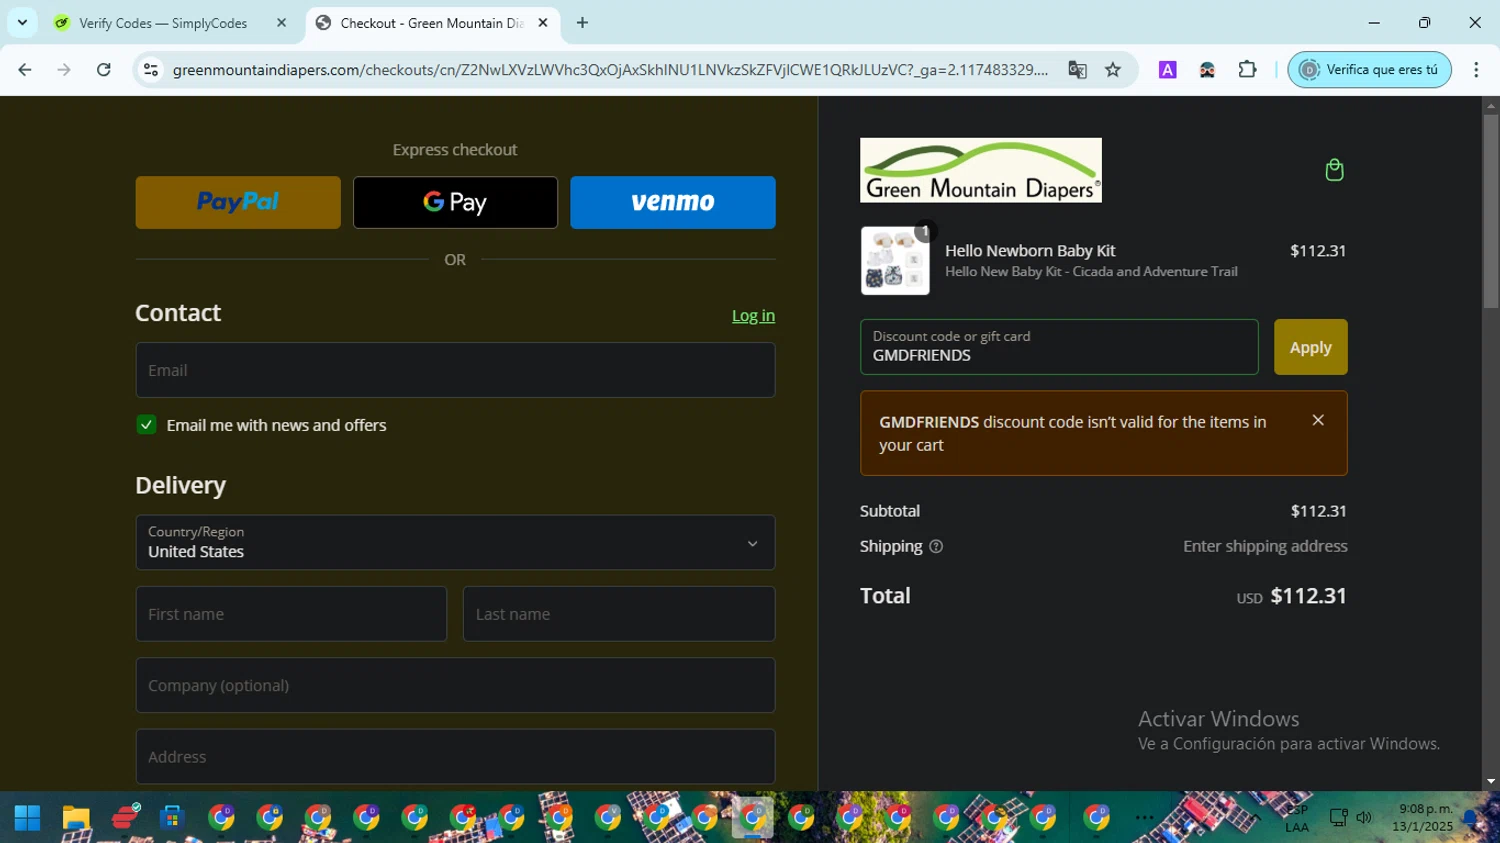Open the Windows Start menu

coord(27,818)
